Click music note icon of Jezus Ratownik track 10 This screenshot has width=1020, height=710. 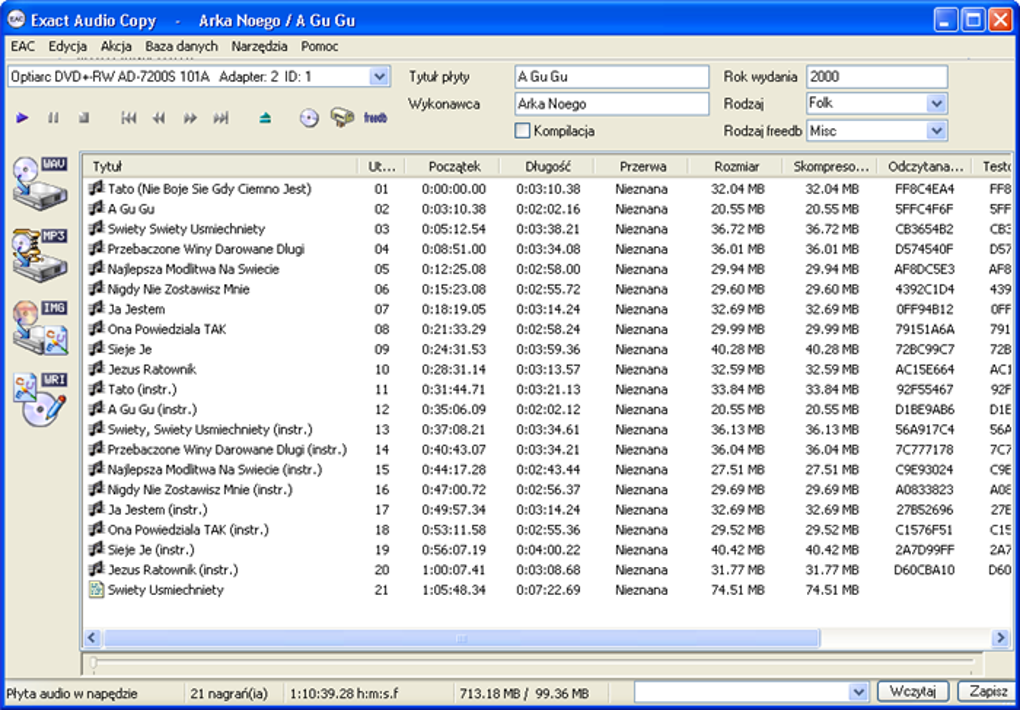(96, 368)
